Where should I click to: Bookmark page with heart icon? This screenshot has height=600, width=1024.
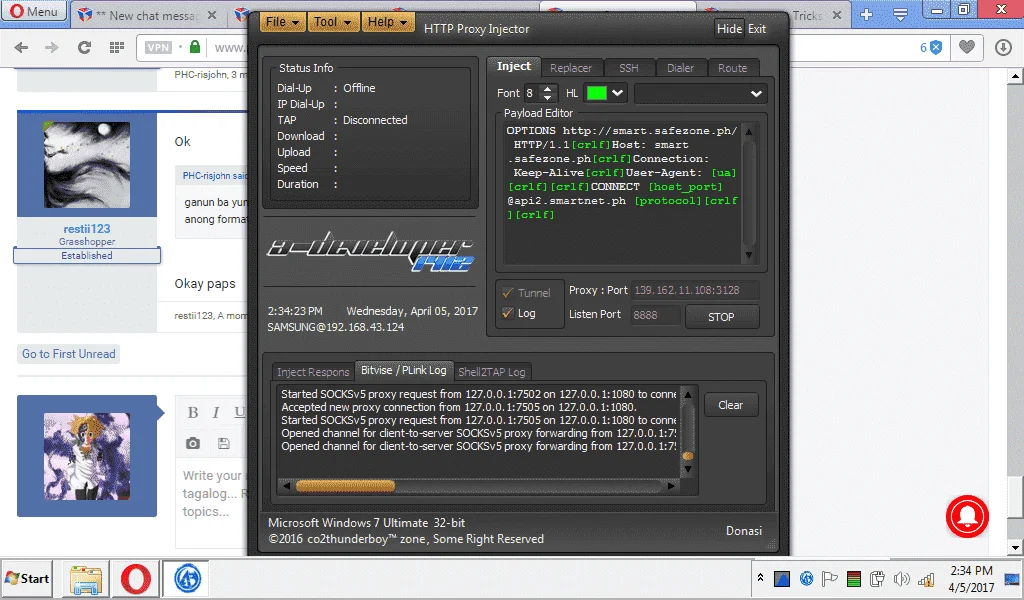coord(967,47)
